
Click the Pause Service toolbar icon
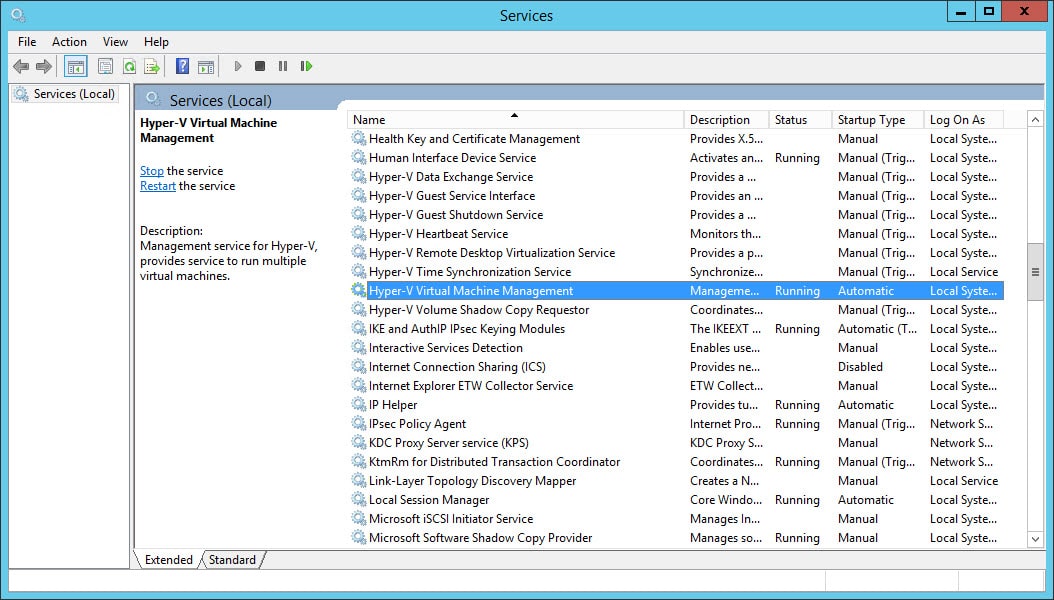click(283, 66)
